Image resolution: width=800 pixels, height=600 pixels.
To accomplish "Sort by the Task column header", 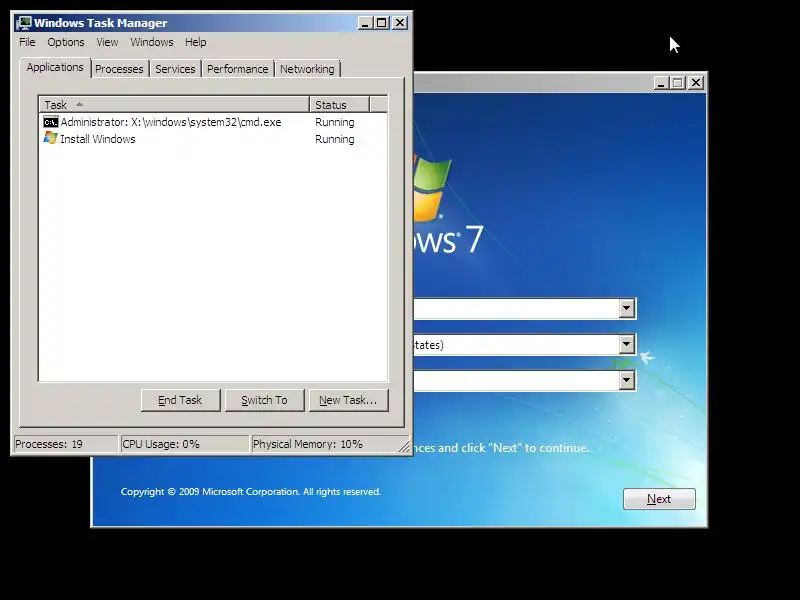I will (174, 105).
